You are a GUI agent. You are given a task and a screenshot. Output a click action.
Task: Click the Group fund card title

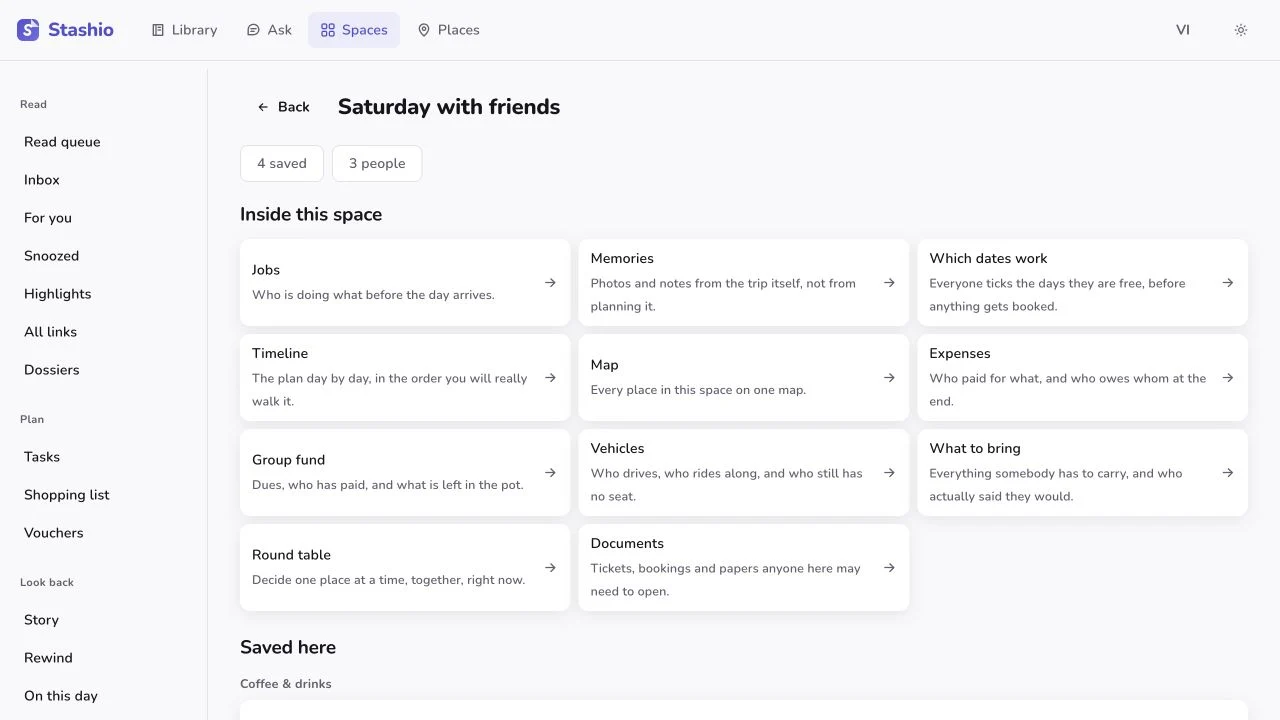[x=289, y=460]
